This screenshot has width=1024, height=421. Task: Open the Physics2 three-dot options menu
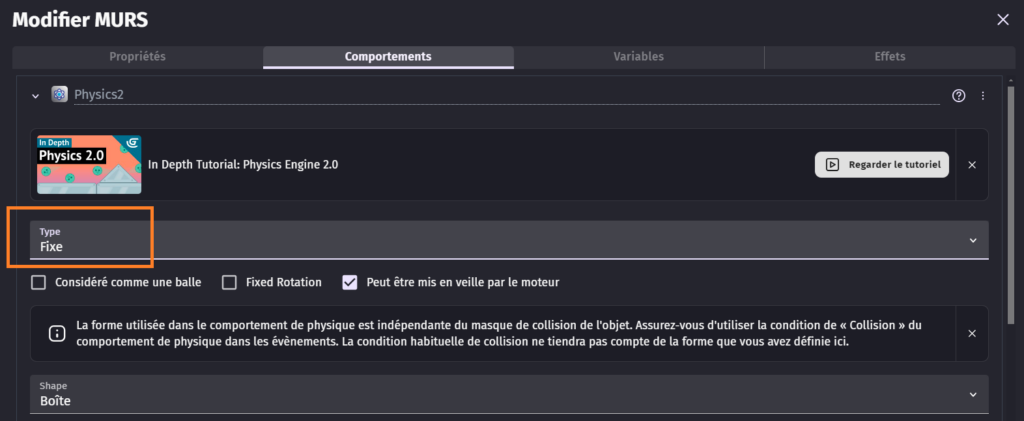983,96
